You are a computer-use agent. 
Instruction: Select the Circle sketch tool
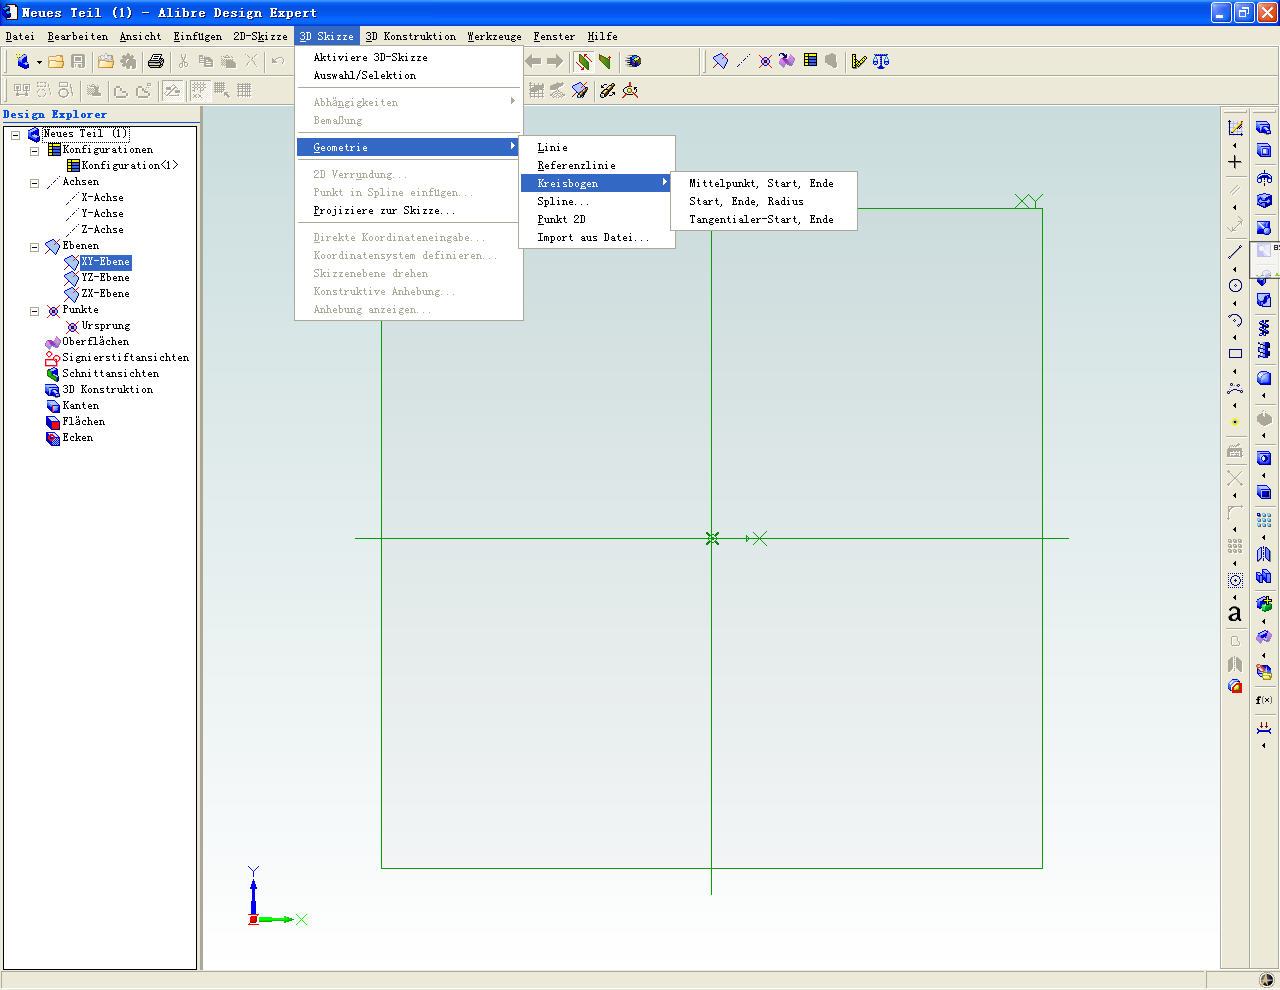coord(1235,285)
